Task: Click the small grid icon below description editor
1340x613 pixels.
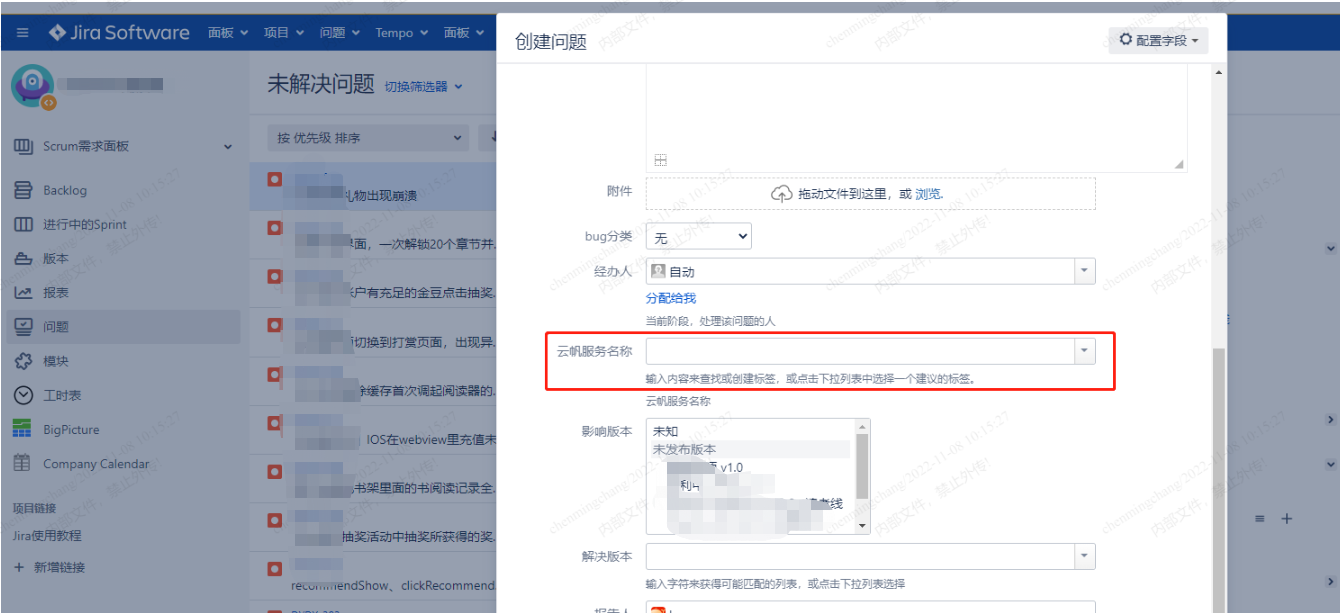Action: 660,160
